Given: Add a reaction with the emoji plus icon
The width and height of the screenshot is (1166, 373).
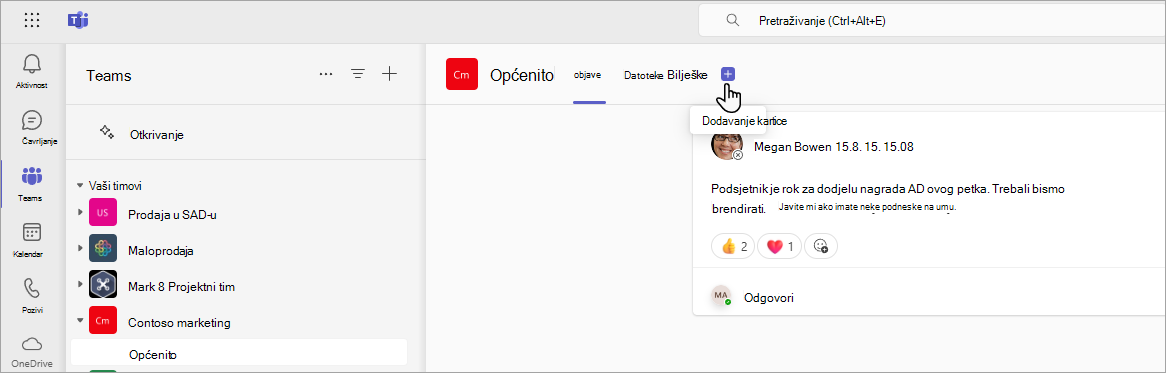Looking at the screenshot, I should tap(821, 246).
